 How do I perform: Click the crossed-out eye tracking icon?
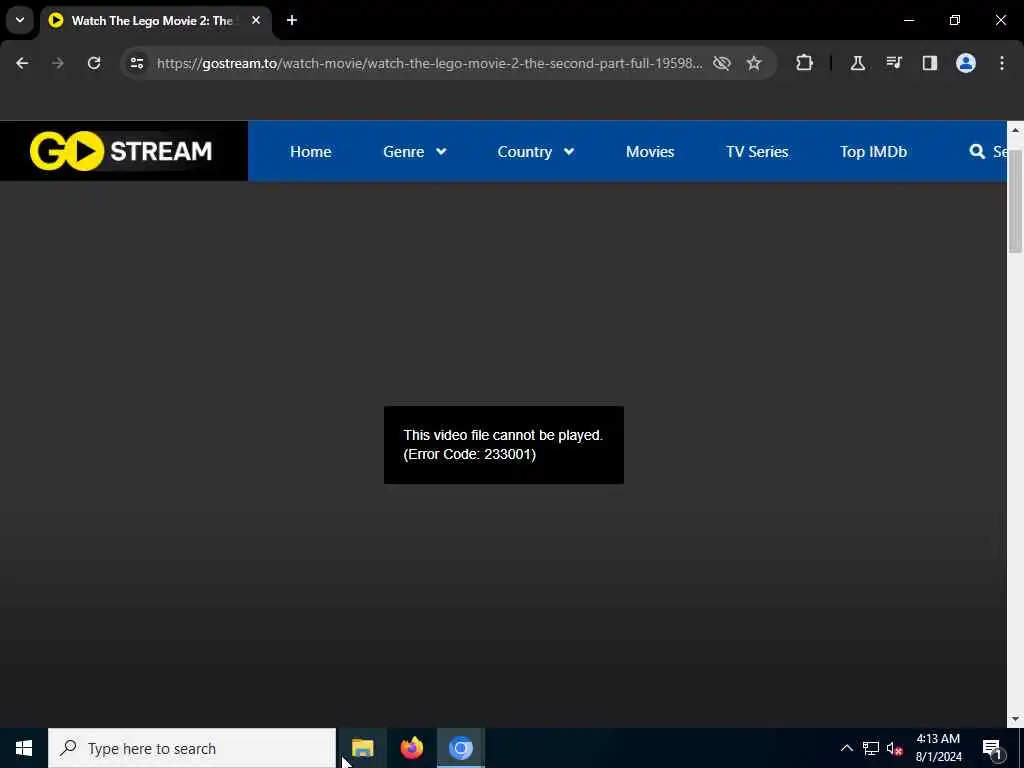tap(722, 63)
